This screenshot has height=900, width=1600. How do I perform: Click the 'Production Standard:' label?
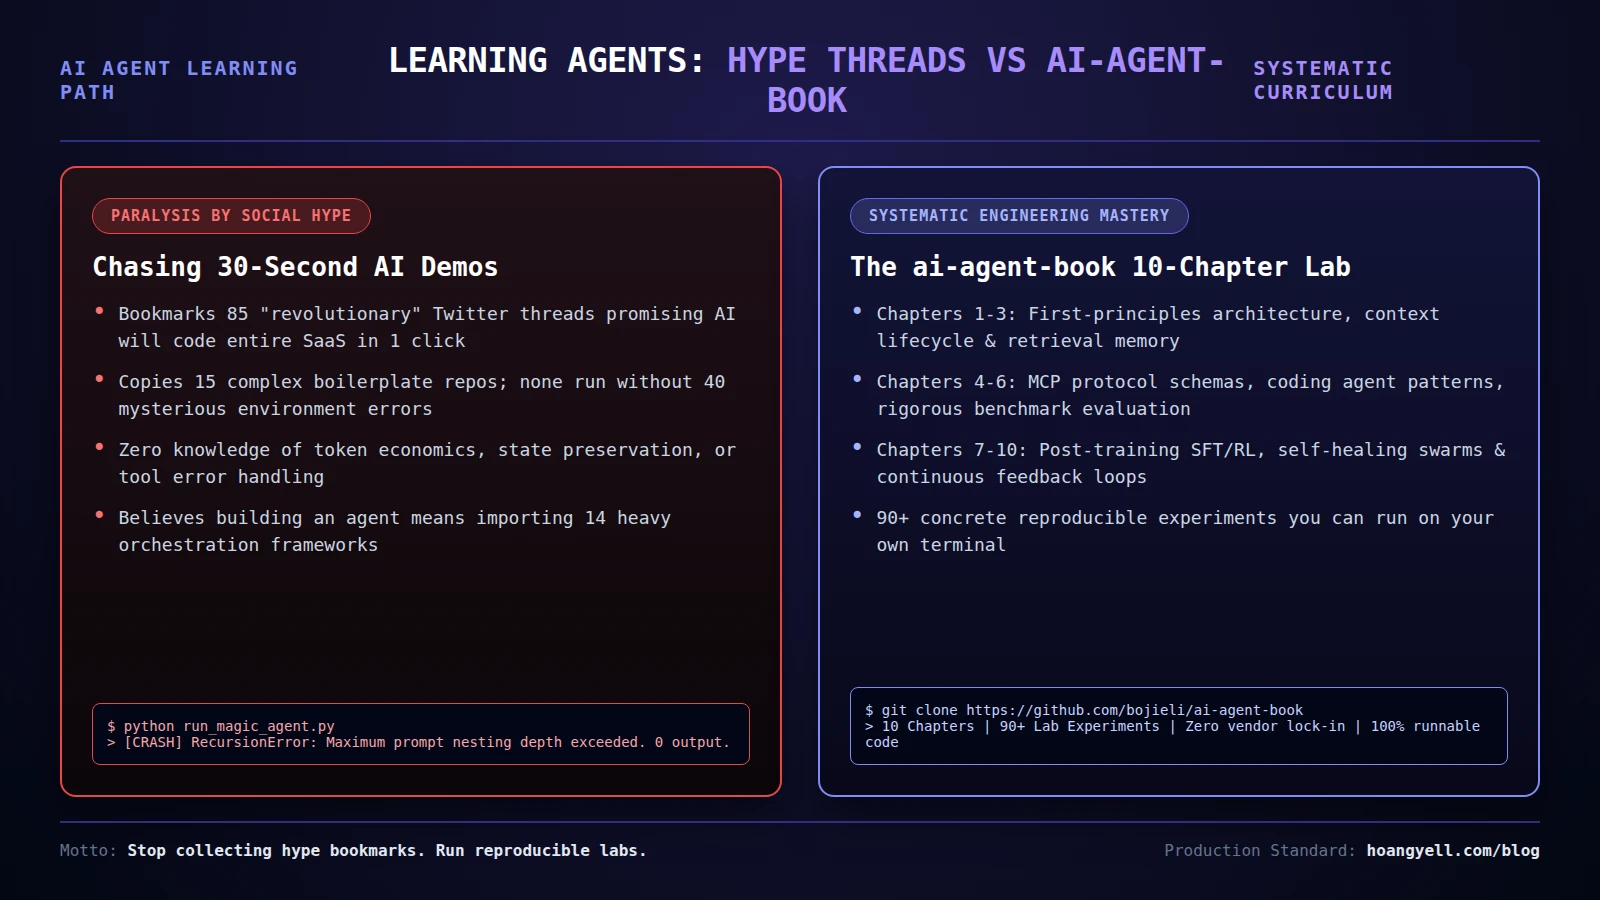[1260, 850]
